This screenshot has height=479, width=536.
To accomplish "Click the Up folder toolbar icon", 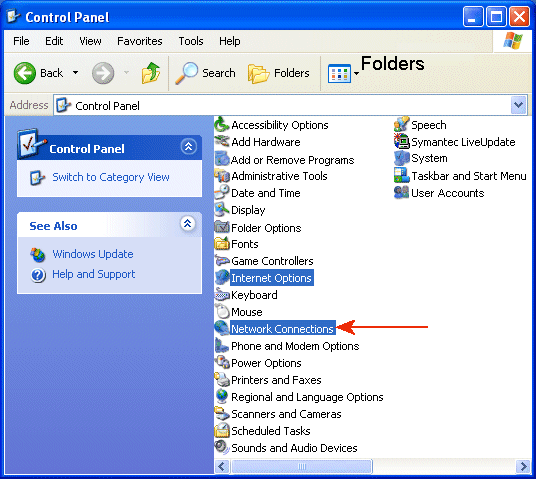I will pos(151,73).
